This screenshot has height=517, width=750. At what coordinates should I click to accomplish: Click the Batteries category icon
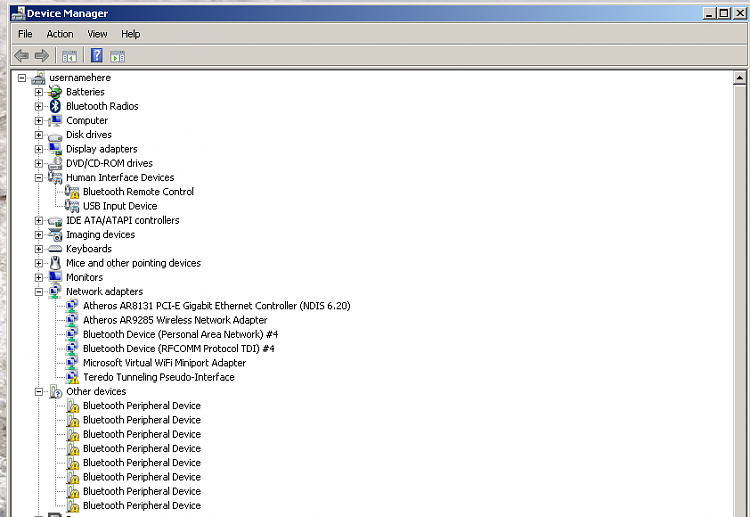tap(55, 92)
